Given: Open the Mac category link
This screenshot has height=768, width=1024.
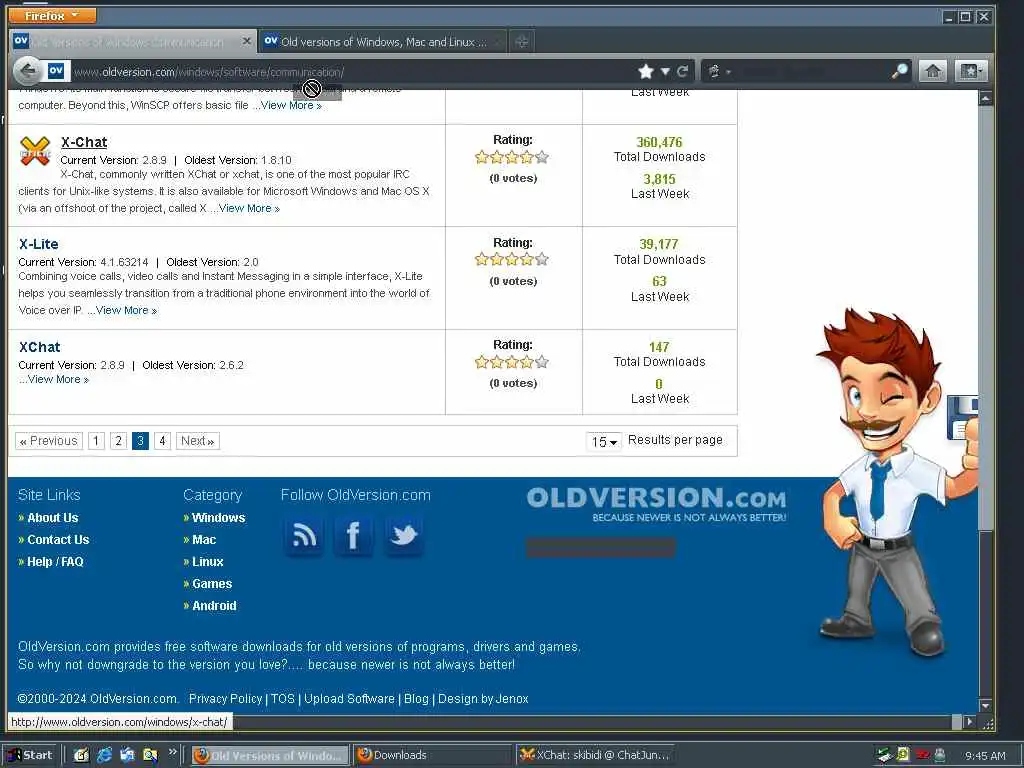Looking at the screenshot, I should point(204,539).
